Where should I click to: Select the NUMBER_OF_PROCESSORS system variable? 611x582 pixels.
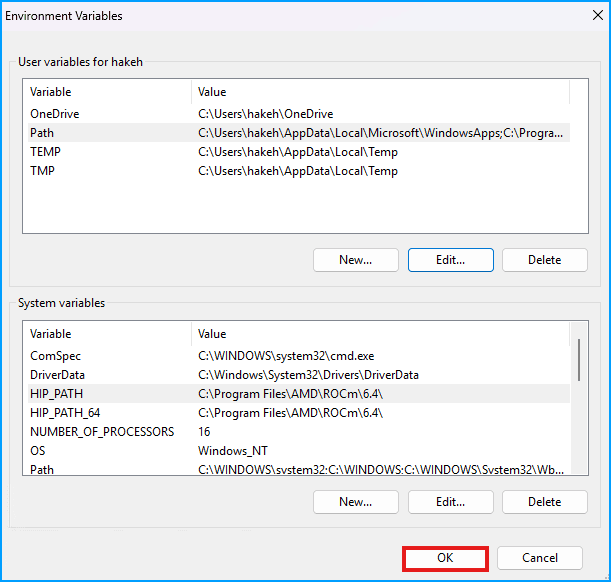(x=102, y=432)
